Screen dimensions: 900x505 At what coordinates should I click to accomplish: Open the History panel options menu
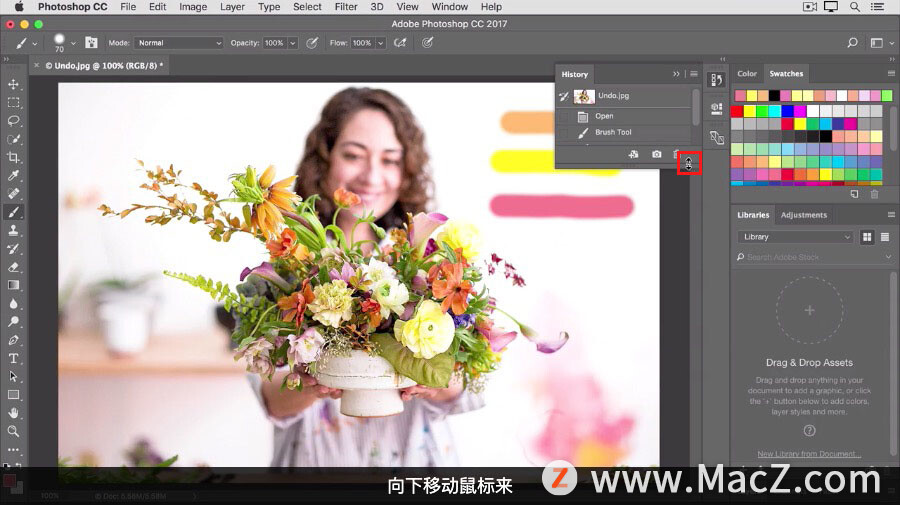(694, 74)
